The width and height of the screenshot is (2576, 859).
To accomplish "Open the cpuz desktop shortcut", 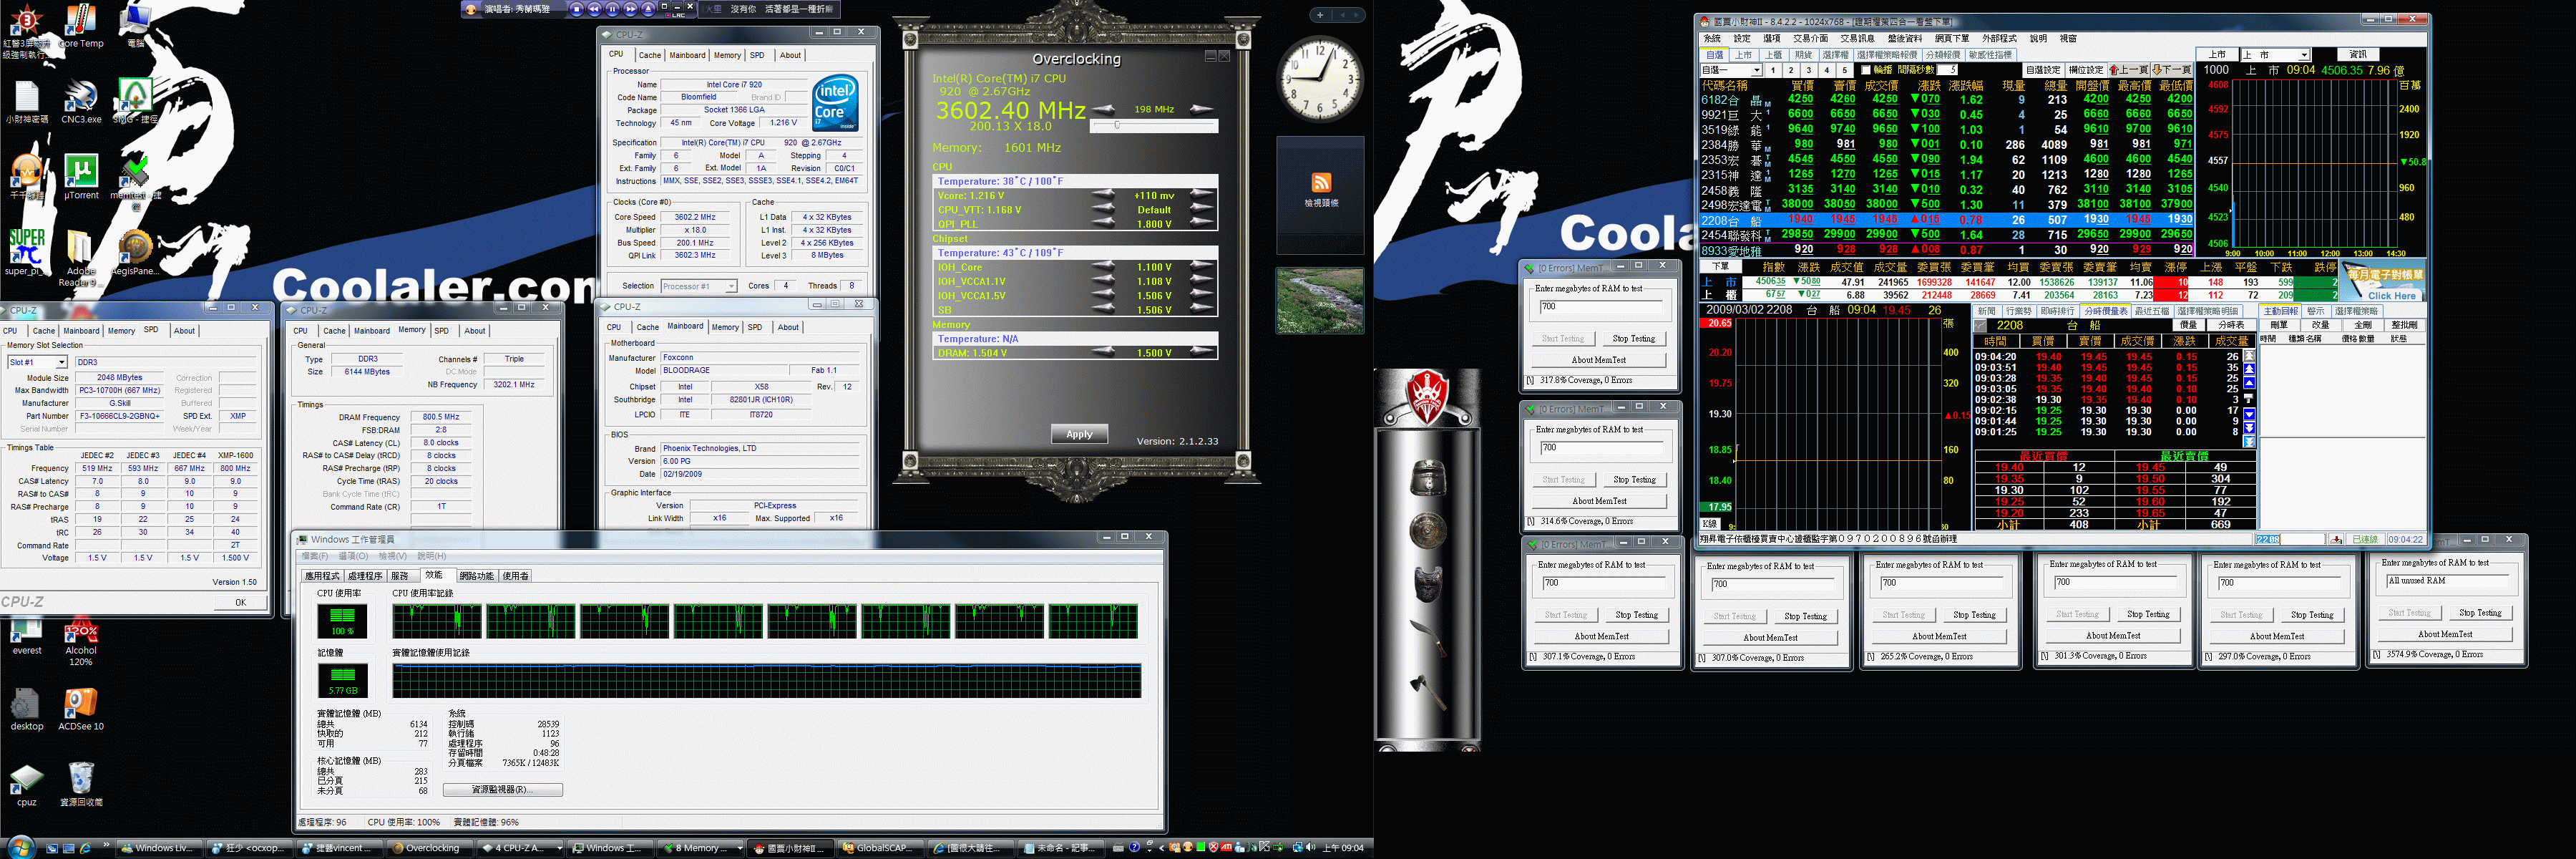I will click(27, 785).
